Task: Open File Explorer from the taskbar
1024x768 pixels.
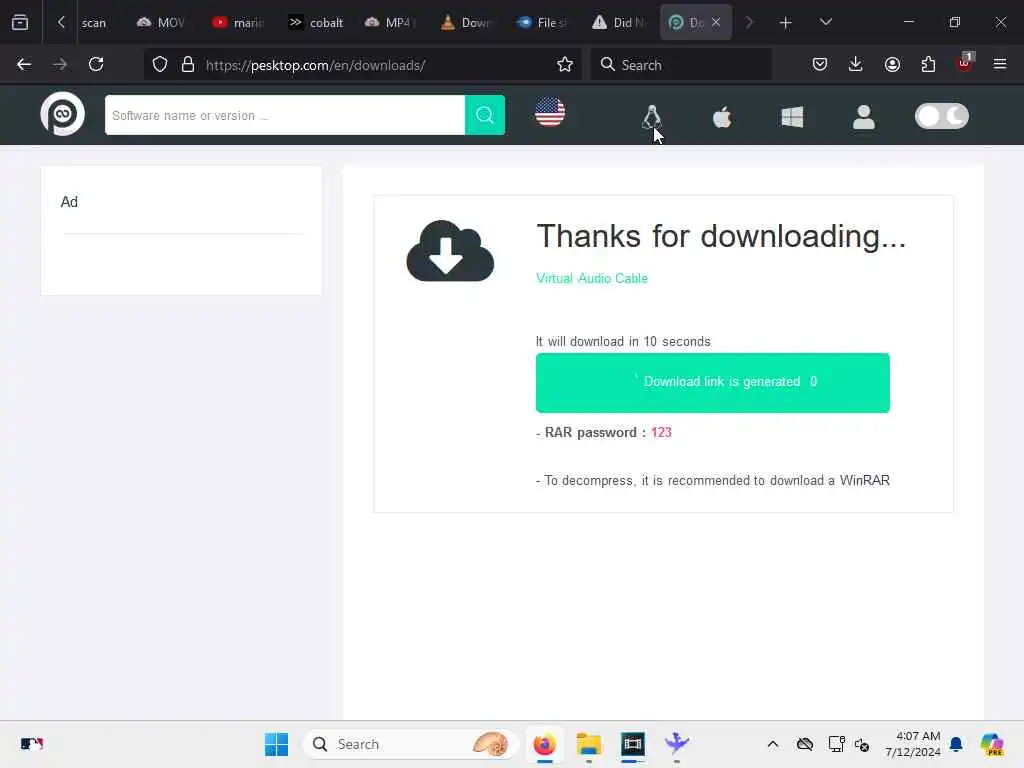Action: 588,744
